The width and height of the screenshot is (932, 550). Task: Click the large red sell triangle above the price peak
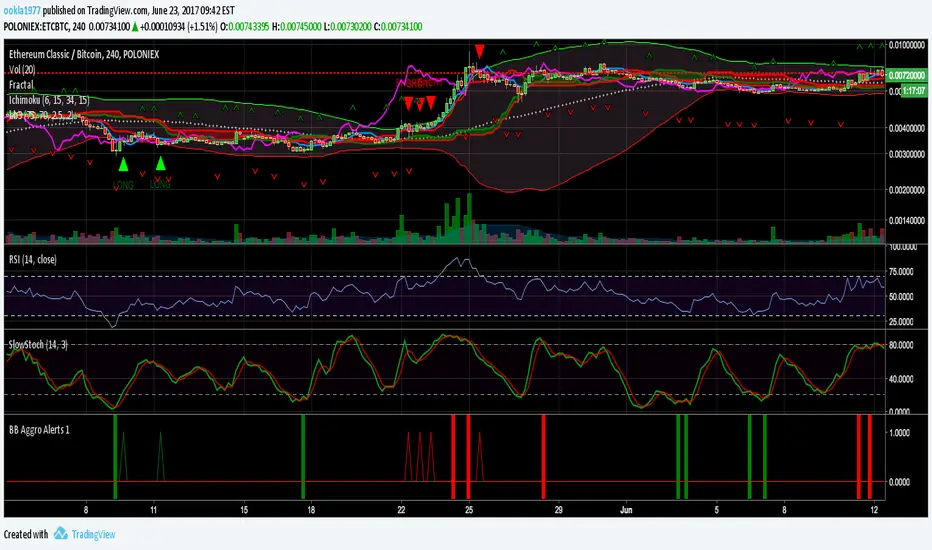480,51
